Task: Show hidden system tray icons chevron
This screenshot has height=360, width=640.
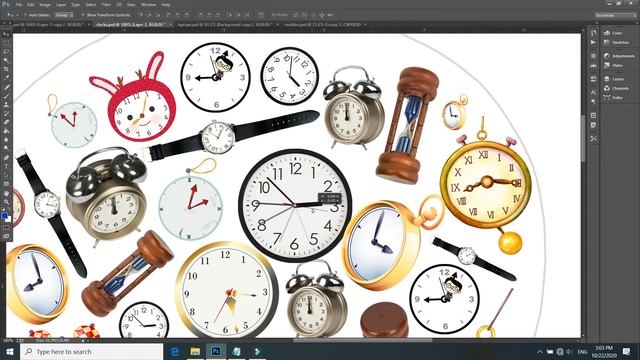Action: [x=540, y=351]
